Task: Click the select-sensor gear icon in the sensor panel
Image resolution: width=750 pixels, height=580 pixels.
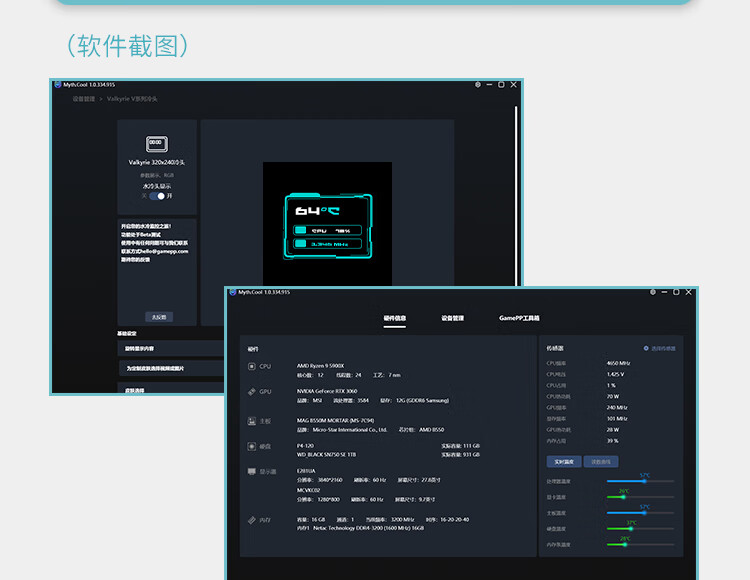Action: click(x=646, y=348)
